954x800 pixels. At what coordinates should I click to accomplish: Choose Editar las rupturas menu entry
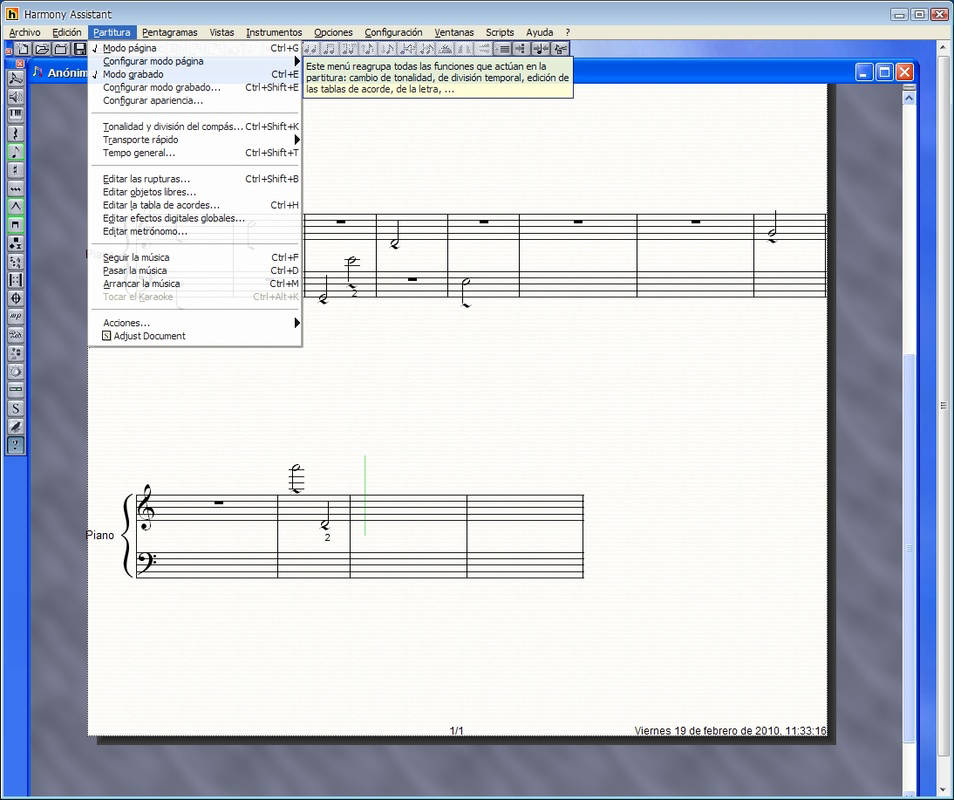click(195, 179)
